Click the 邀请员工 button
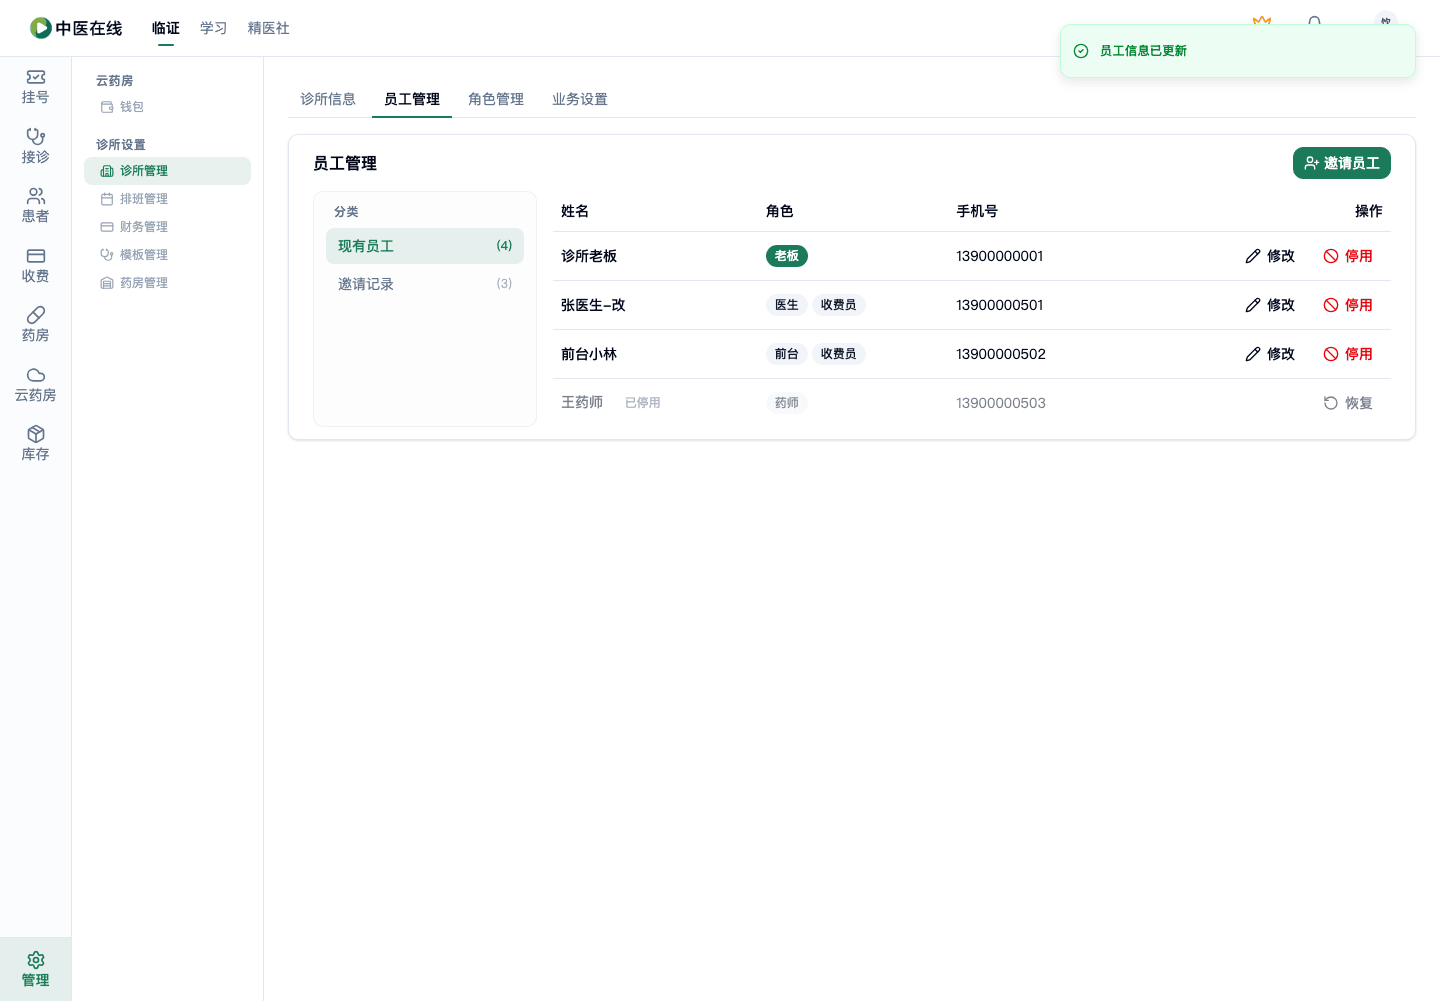The image size is (1440, 1001). 1342,163
